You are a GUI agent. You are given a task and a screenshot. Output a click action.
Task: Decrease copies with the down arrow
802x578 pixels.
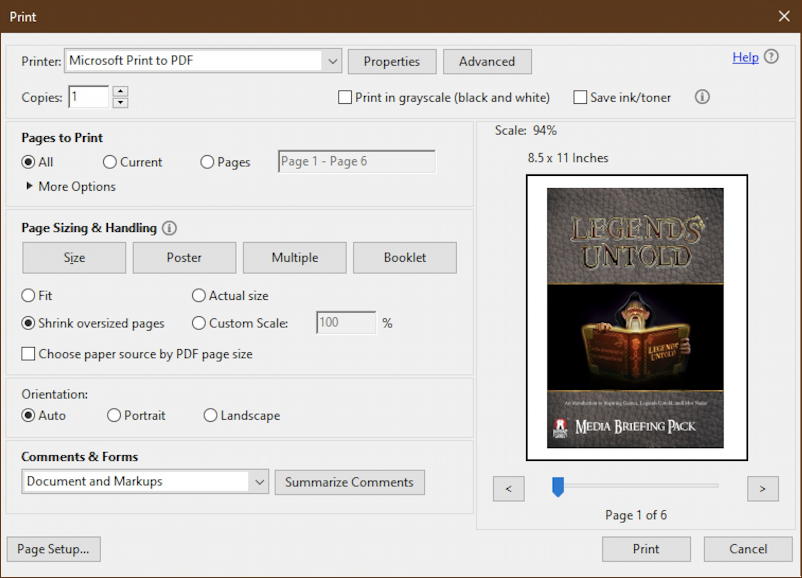coord(120,102)
